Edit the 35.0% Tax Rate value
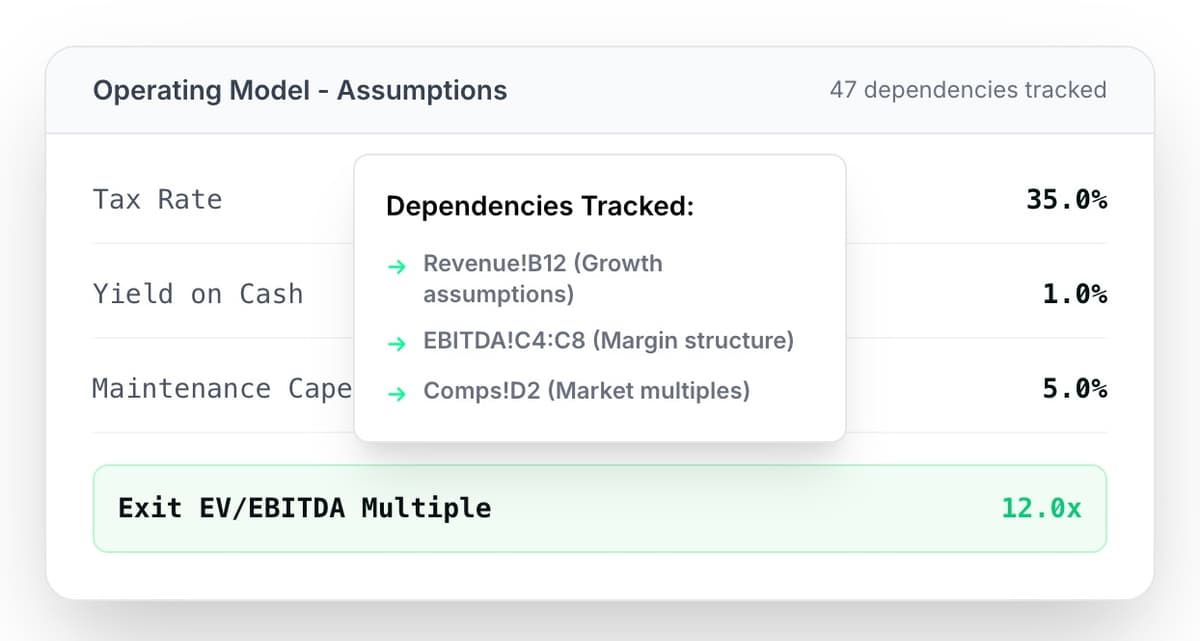The width and height of the screenshot is (1200, 641). (1066, 199)
